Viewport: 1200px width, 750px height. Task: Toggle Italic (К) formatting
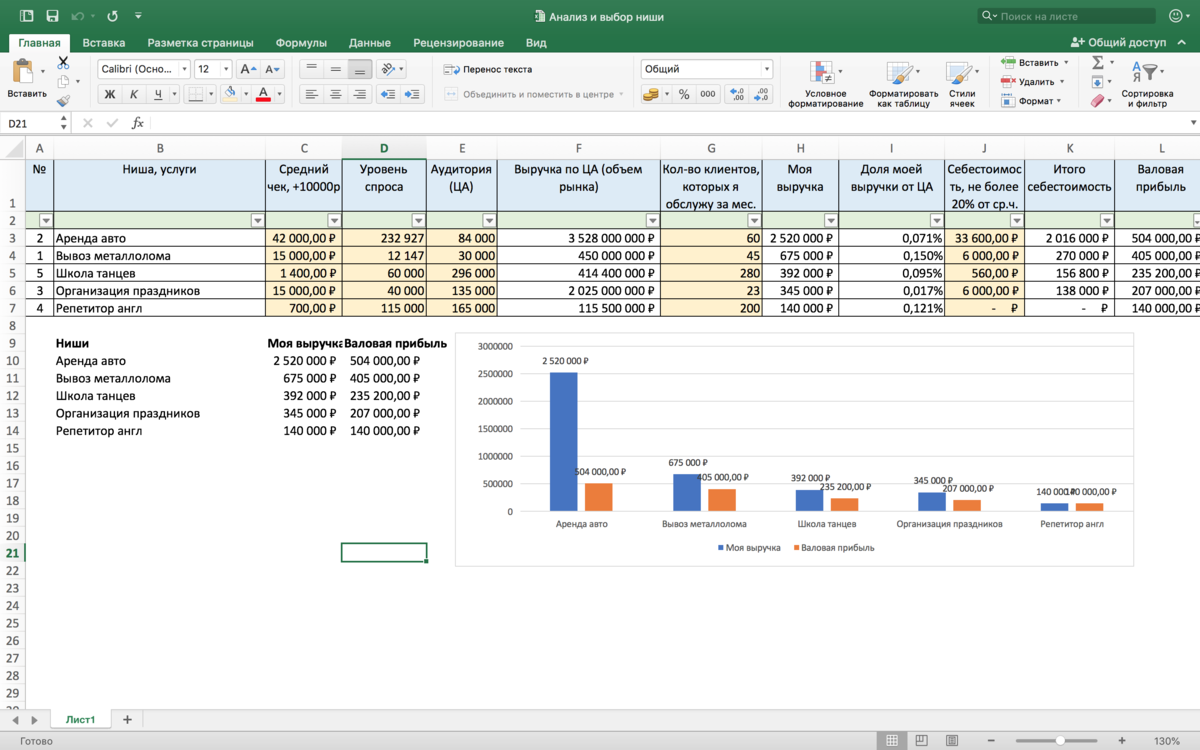pyautogui.click(x=134, y=94)
